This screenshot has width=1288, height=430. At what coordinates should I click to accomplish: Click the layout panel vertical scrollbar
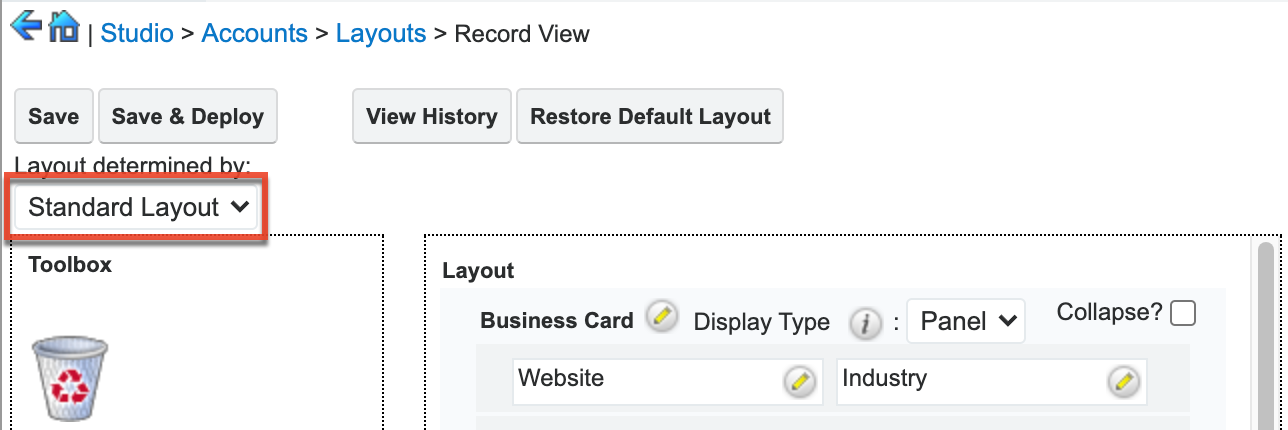click(1266, 330)
